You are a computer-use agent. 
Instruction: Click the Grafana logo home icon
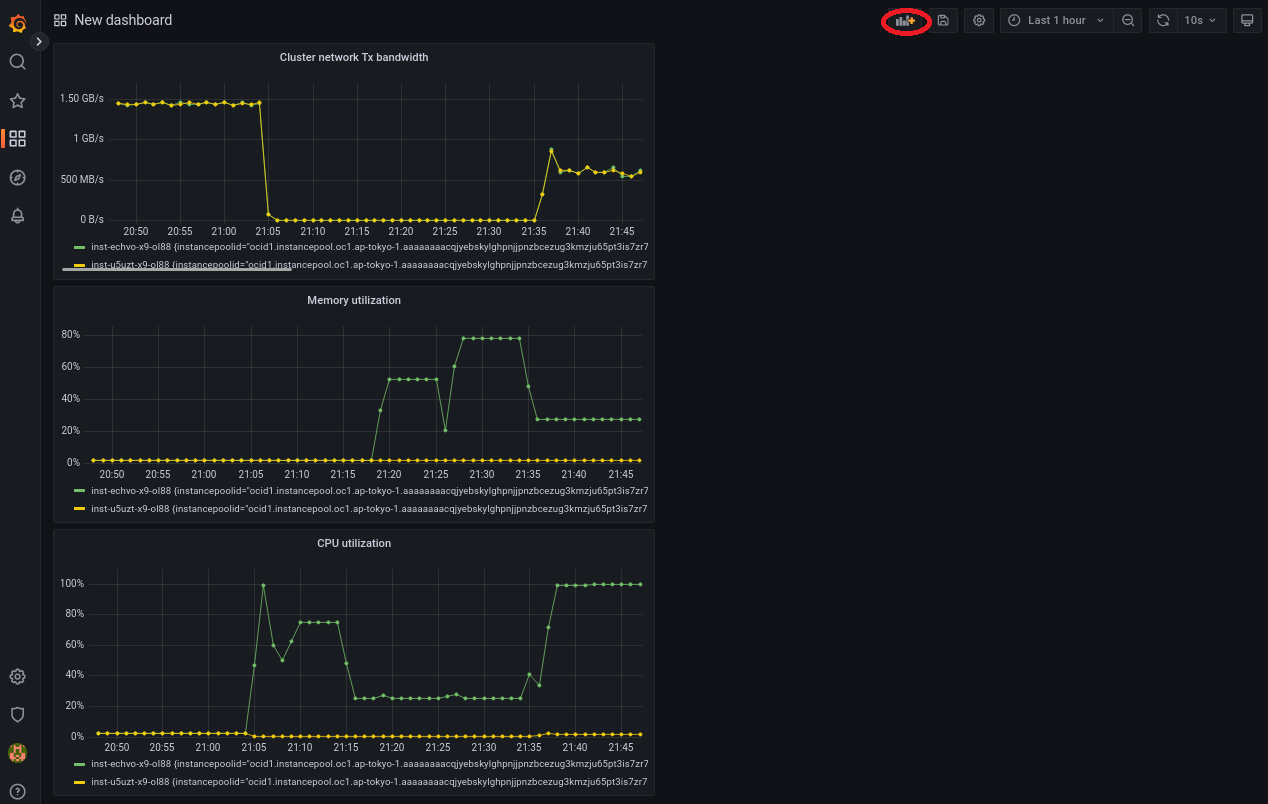point(17,22)
